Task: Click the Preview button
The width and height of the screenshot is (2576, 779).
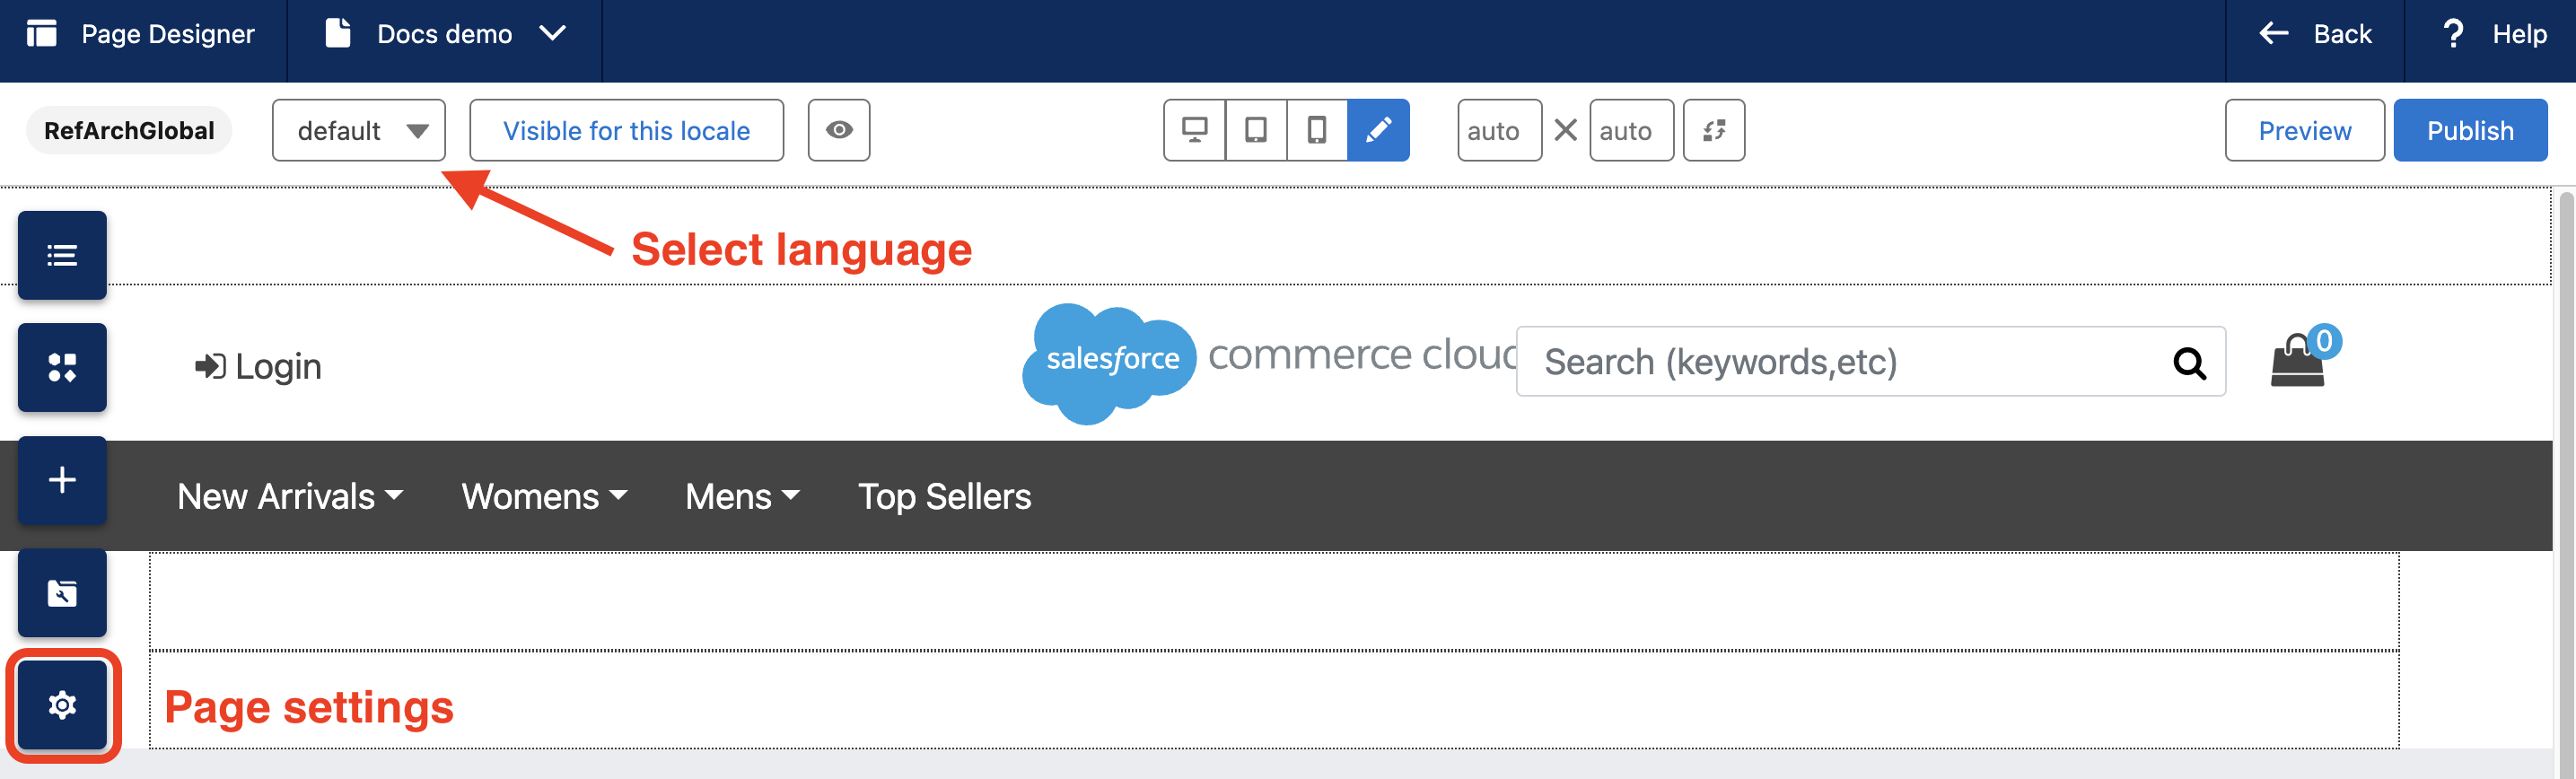Action: [x=2305, y=130]
